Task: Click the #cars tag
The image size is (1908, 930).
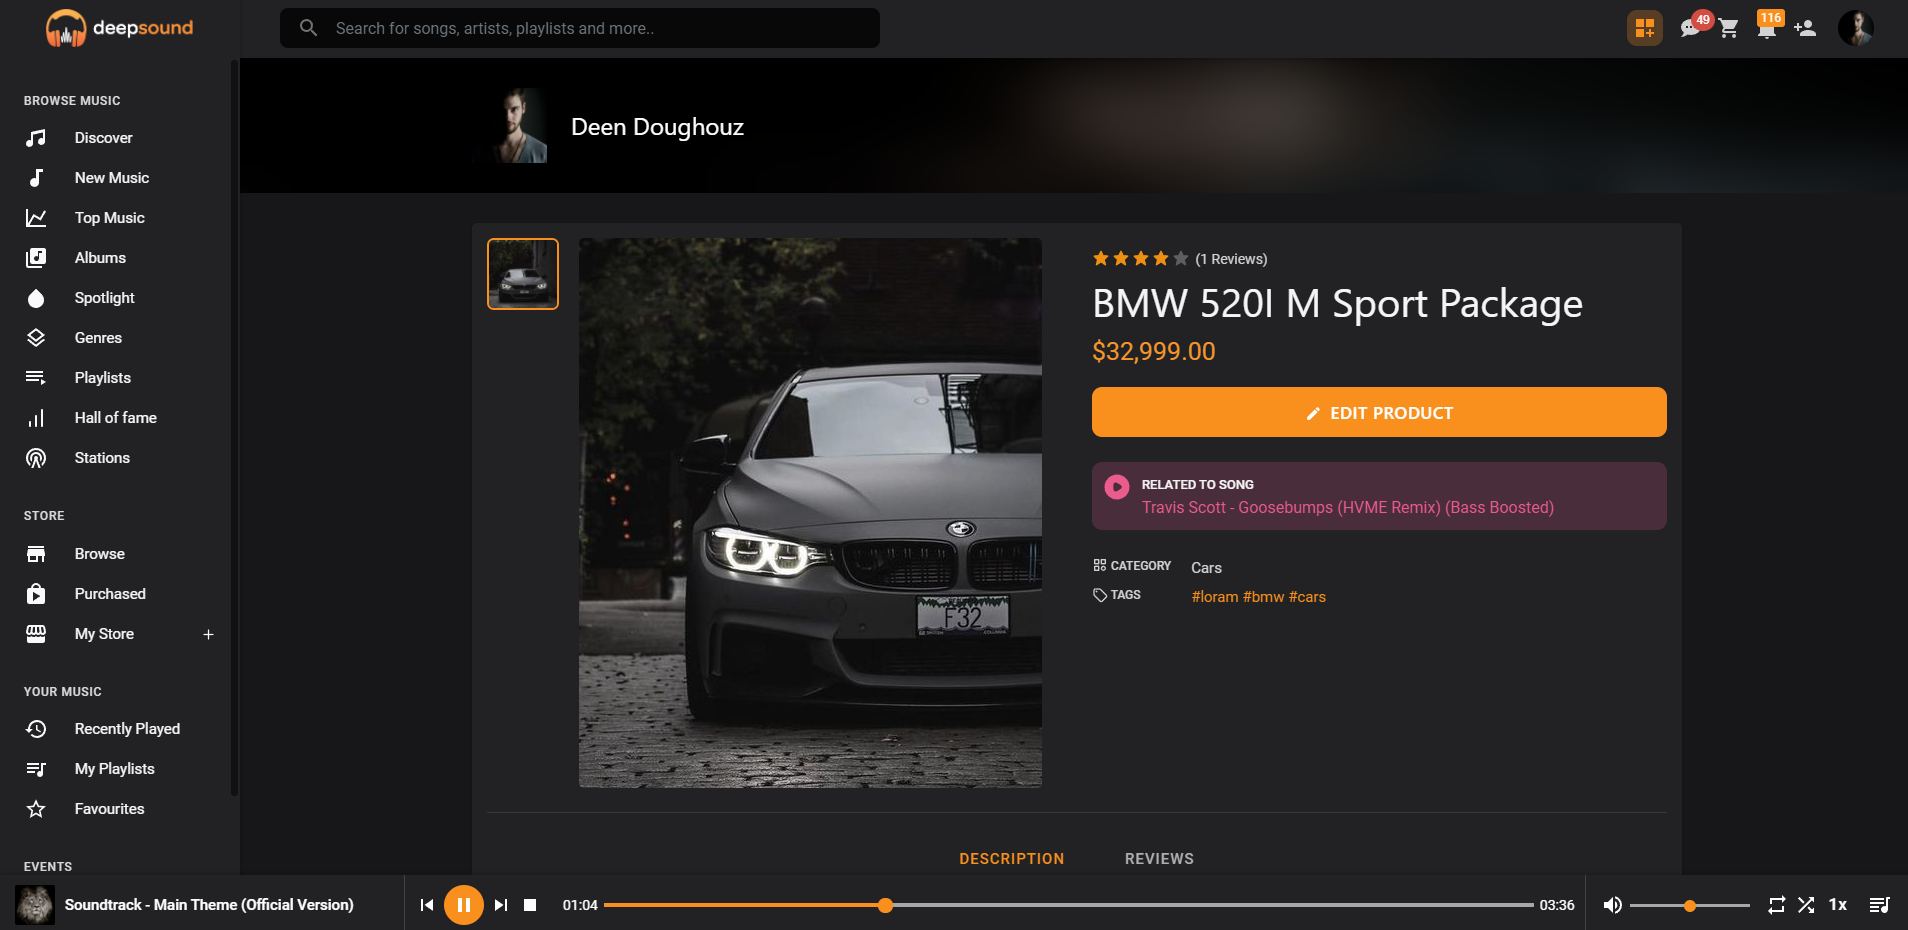Action: [x=1307, y=597]
